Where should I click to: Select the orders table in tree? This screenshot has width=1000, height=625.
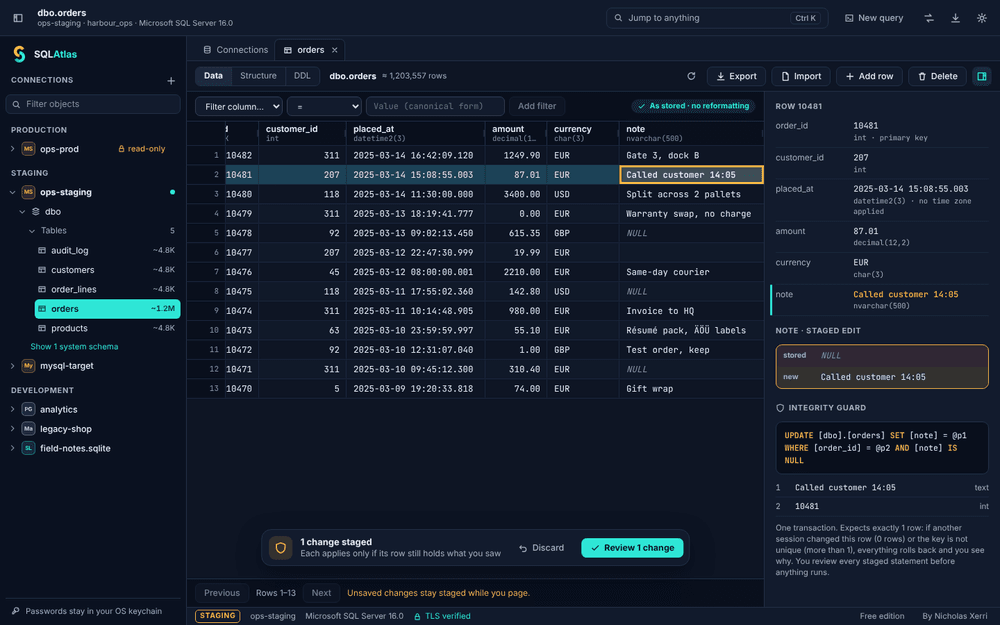pos(107,309)
